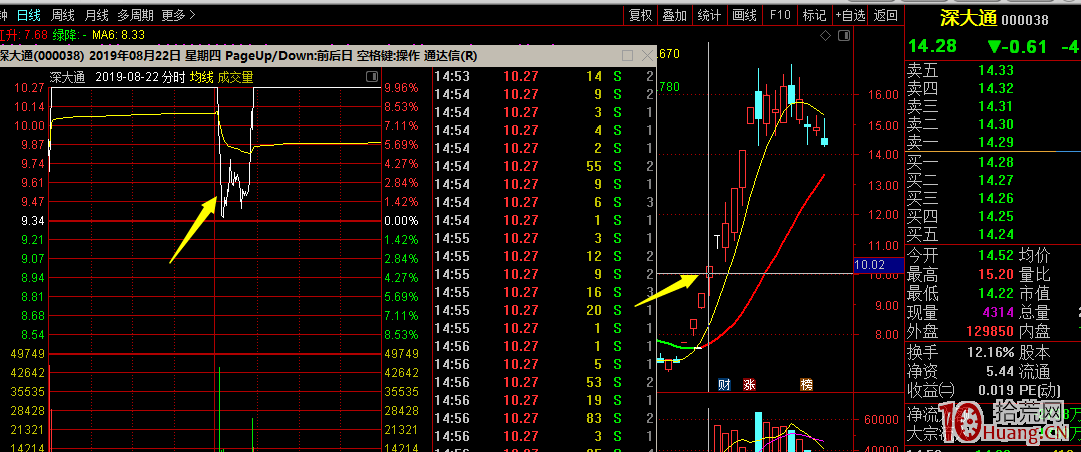Open the 画线 drawing tools
The image size is (1081, 452).
tap(745, 14)
